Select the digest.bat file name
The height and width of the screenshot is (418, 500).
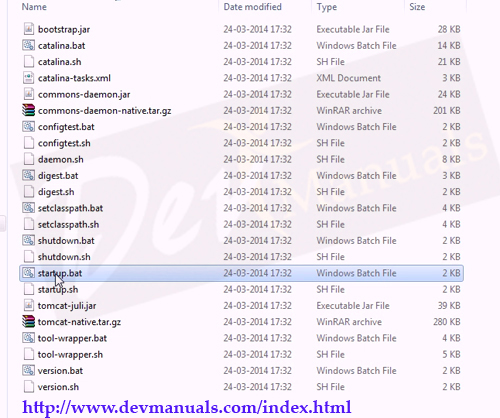(x=58, y=176)
